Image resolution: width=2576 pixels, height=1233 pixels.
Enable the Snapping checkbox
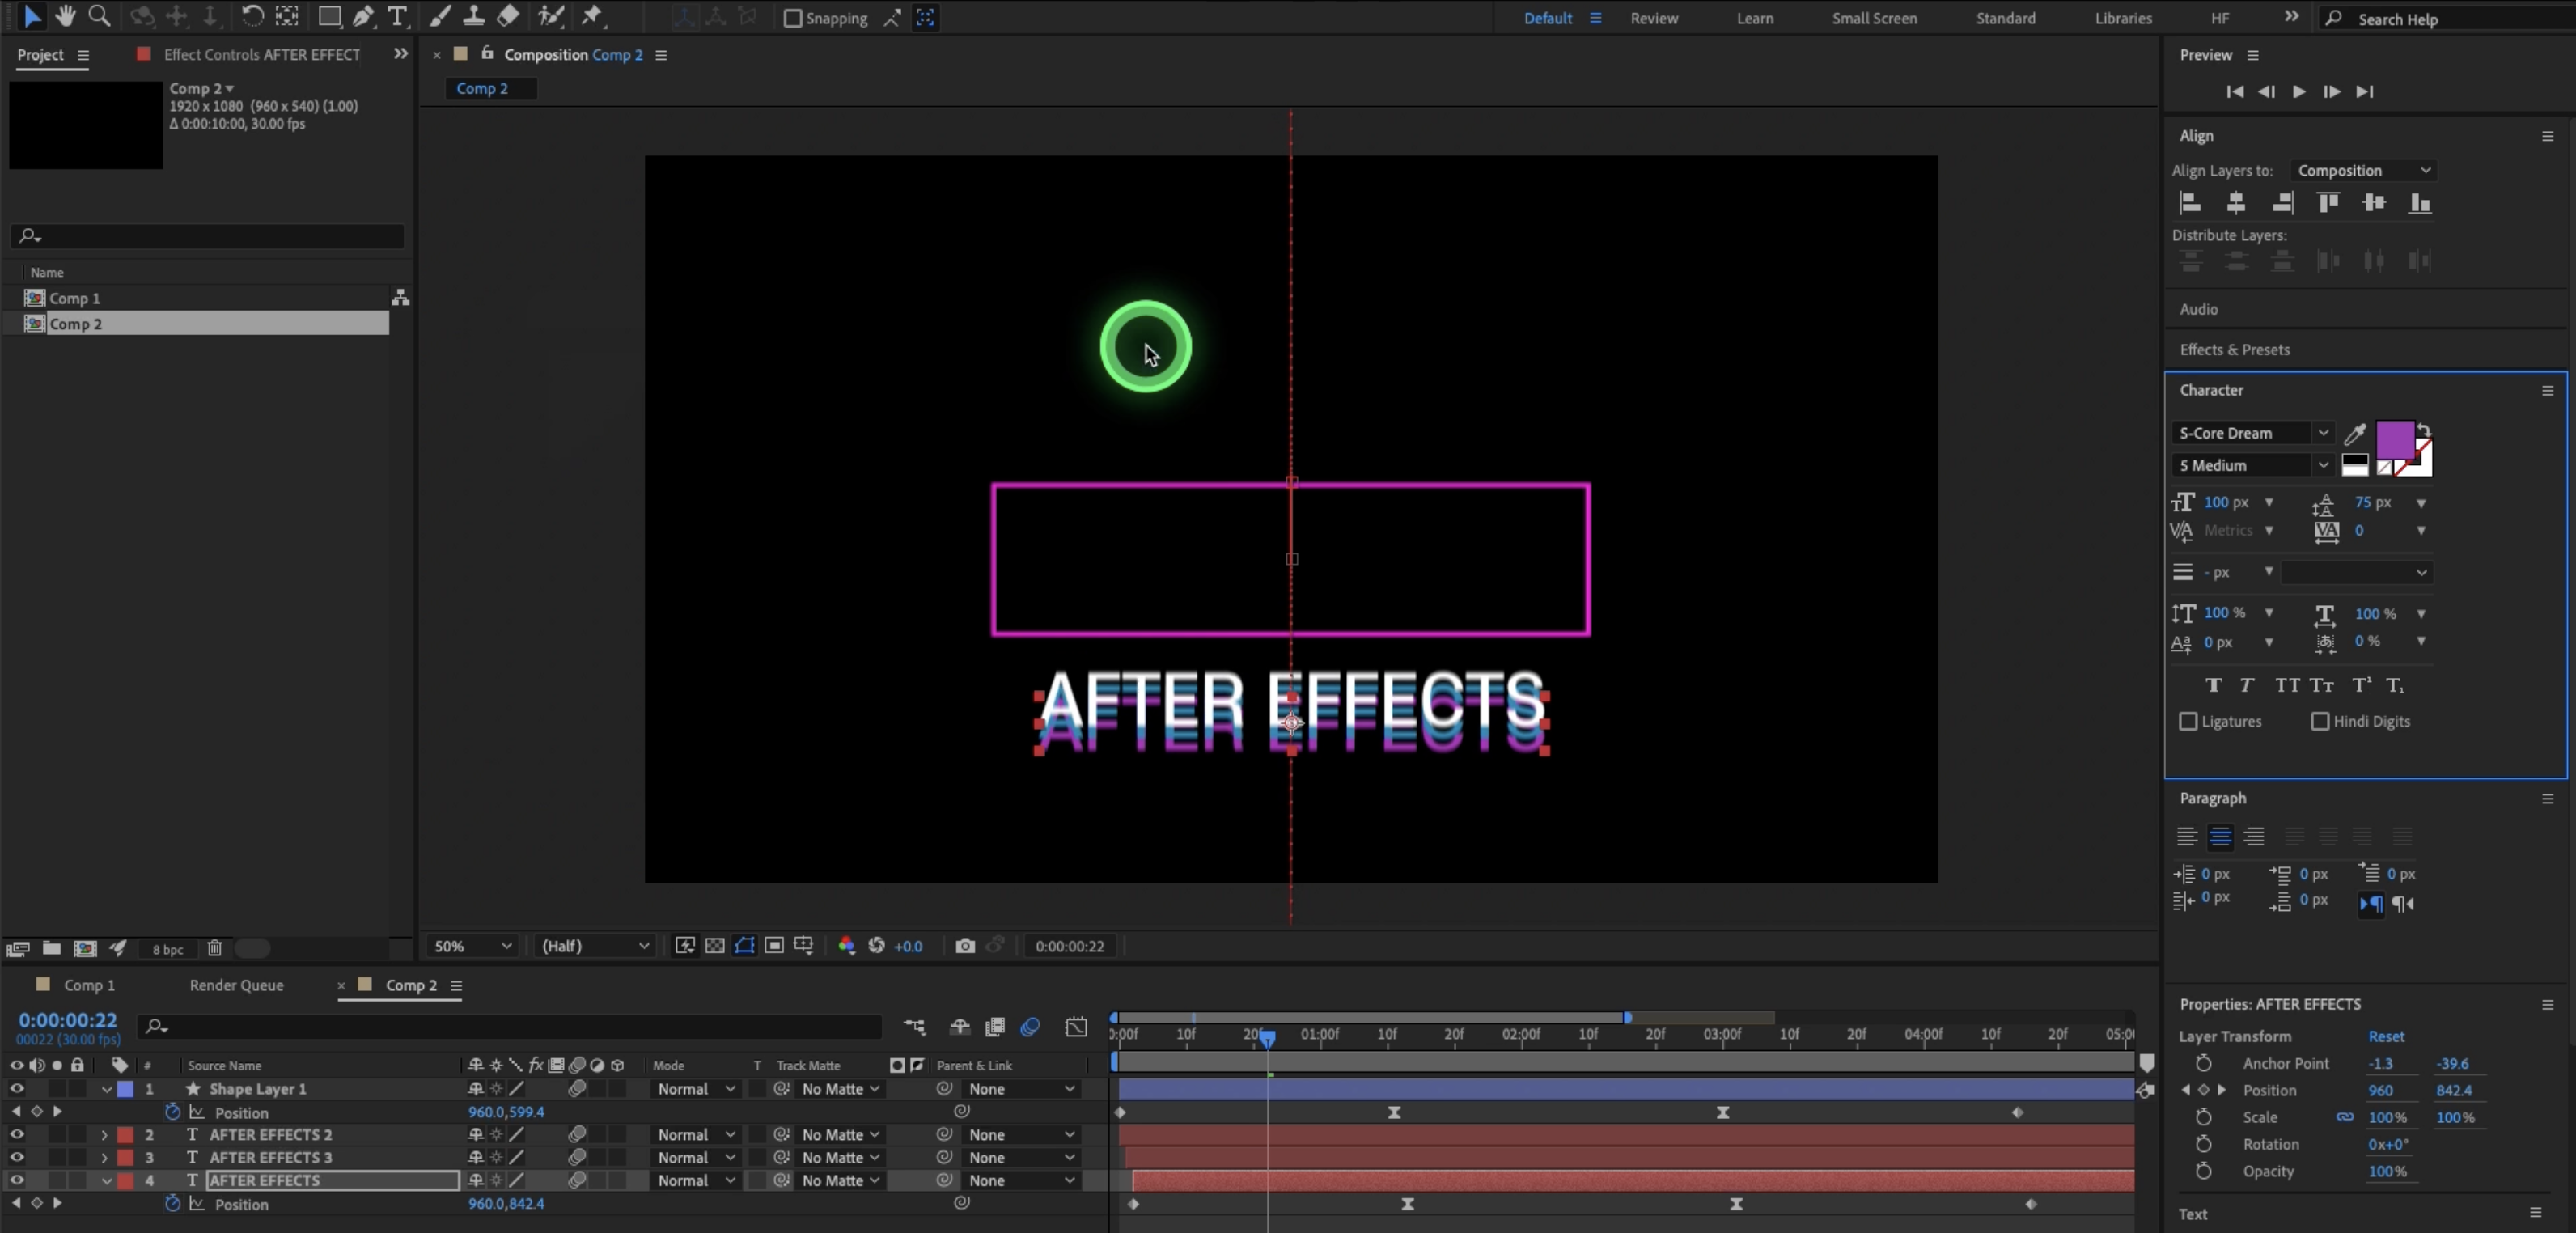click(793, 18)
